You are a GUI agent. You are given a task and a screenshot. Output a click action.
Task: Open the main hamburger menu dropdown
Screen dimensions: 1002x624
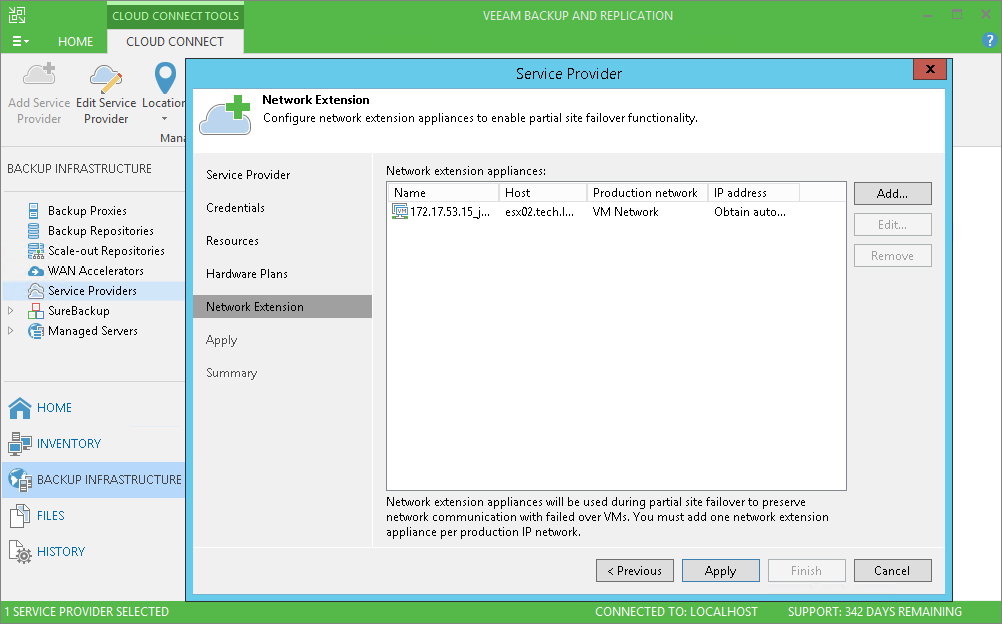20,41
